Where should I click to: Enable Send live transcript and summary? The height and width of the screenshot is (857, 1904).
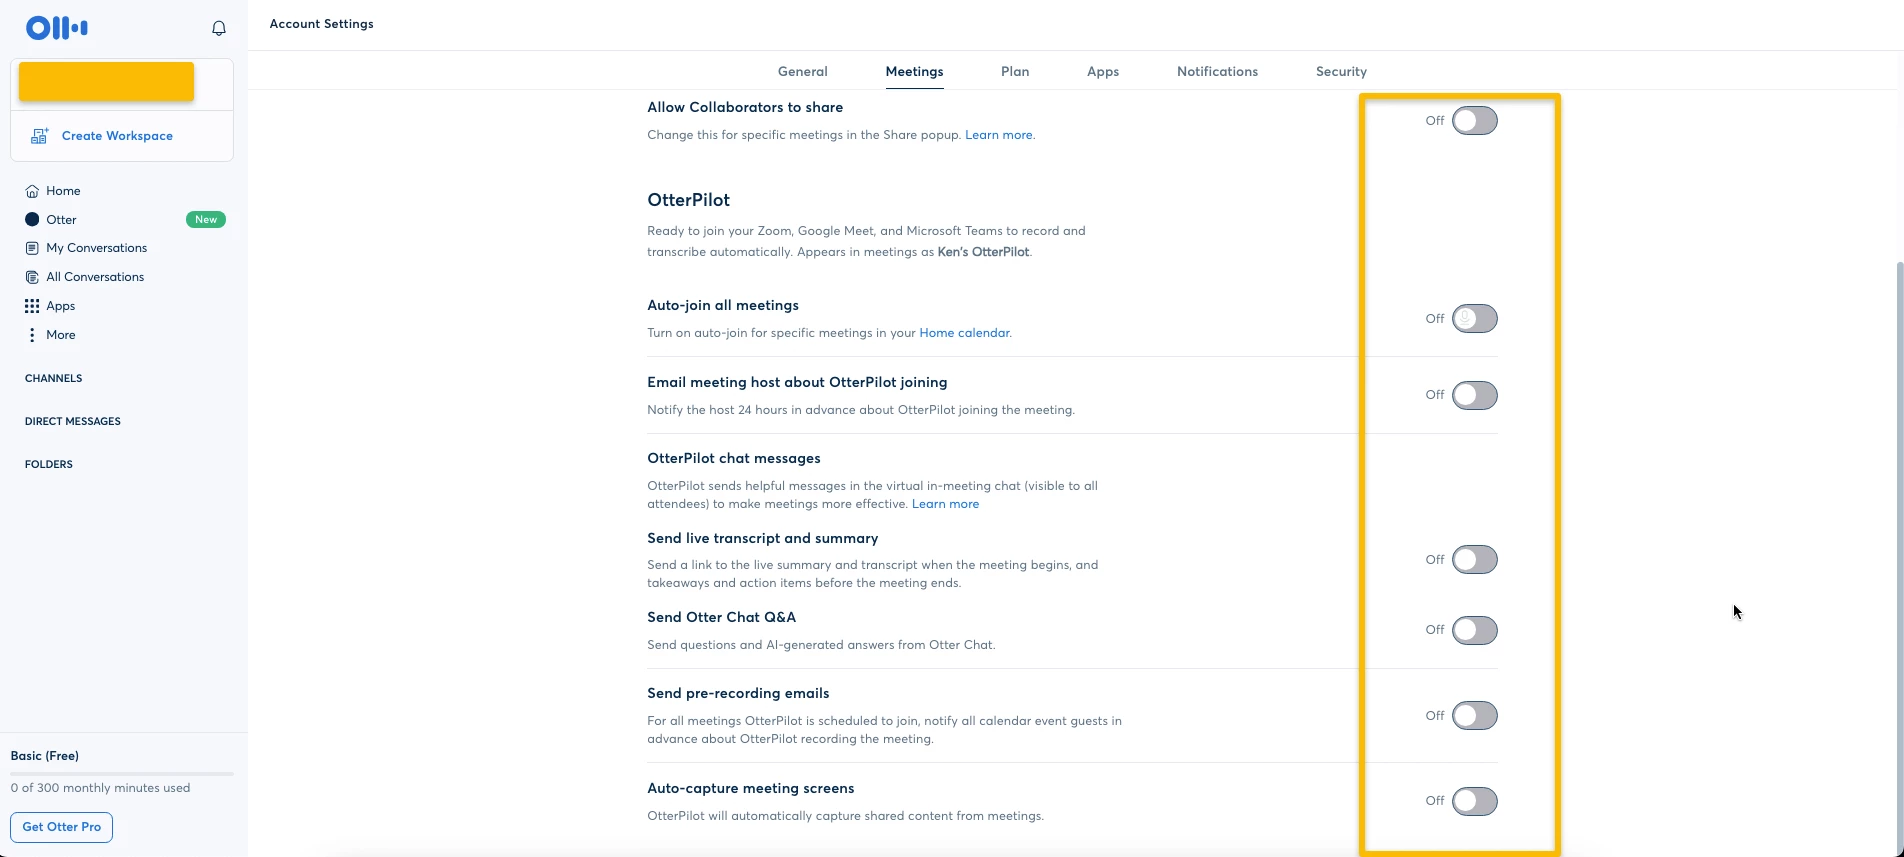point(1474,560)
